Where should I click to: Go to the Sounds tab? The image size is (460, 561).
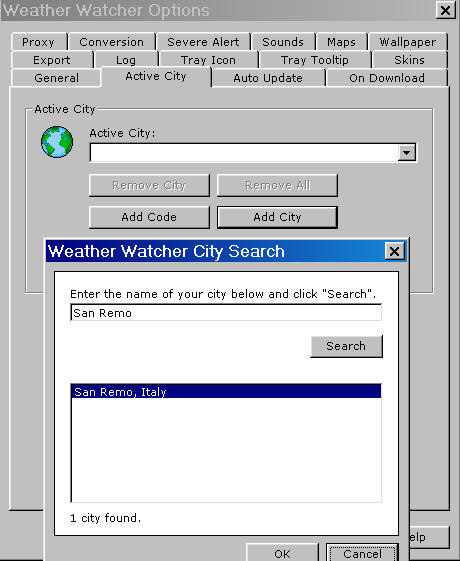point(283,42)
